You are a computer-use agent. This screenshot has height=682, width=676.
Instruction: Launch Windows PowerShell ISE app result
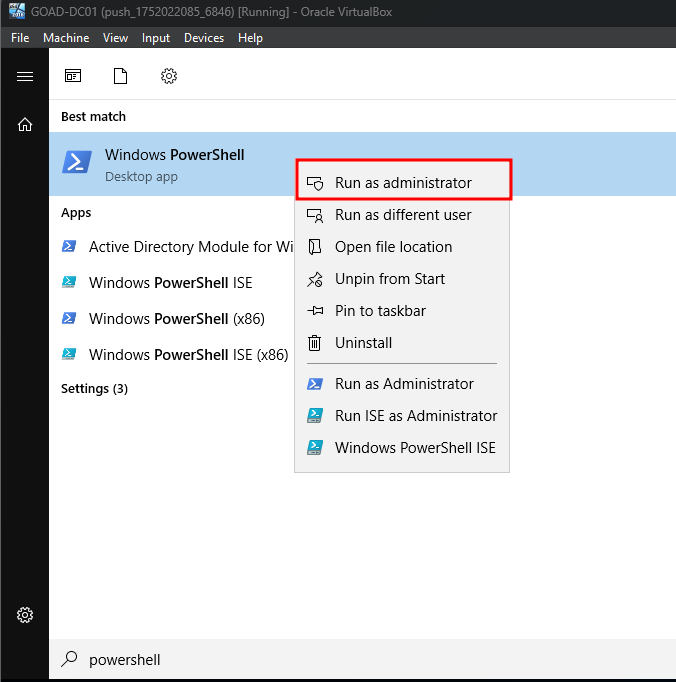[171, 283]
